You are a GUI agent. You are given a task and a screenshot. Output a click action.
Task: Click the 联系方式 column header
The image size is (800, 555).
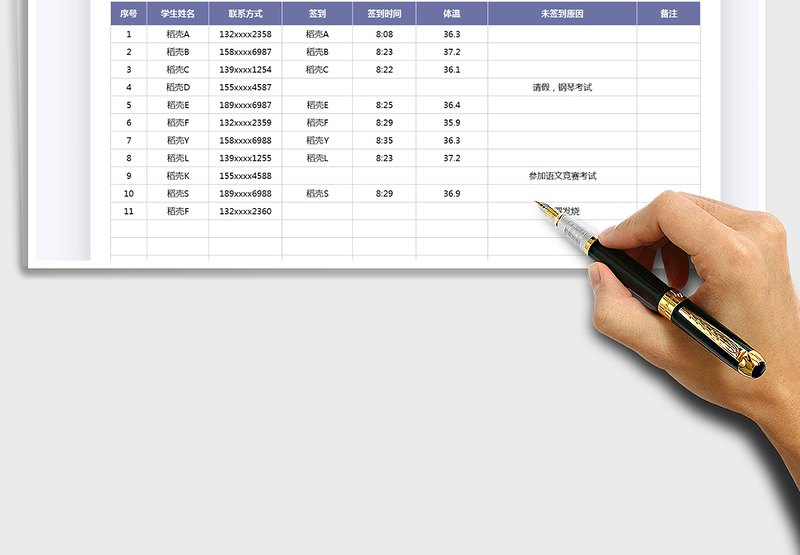[x=245, y=14]
